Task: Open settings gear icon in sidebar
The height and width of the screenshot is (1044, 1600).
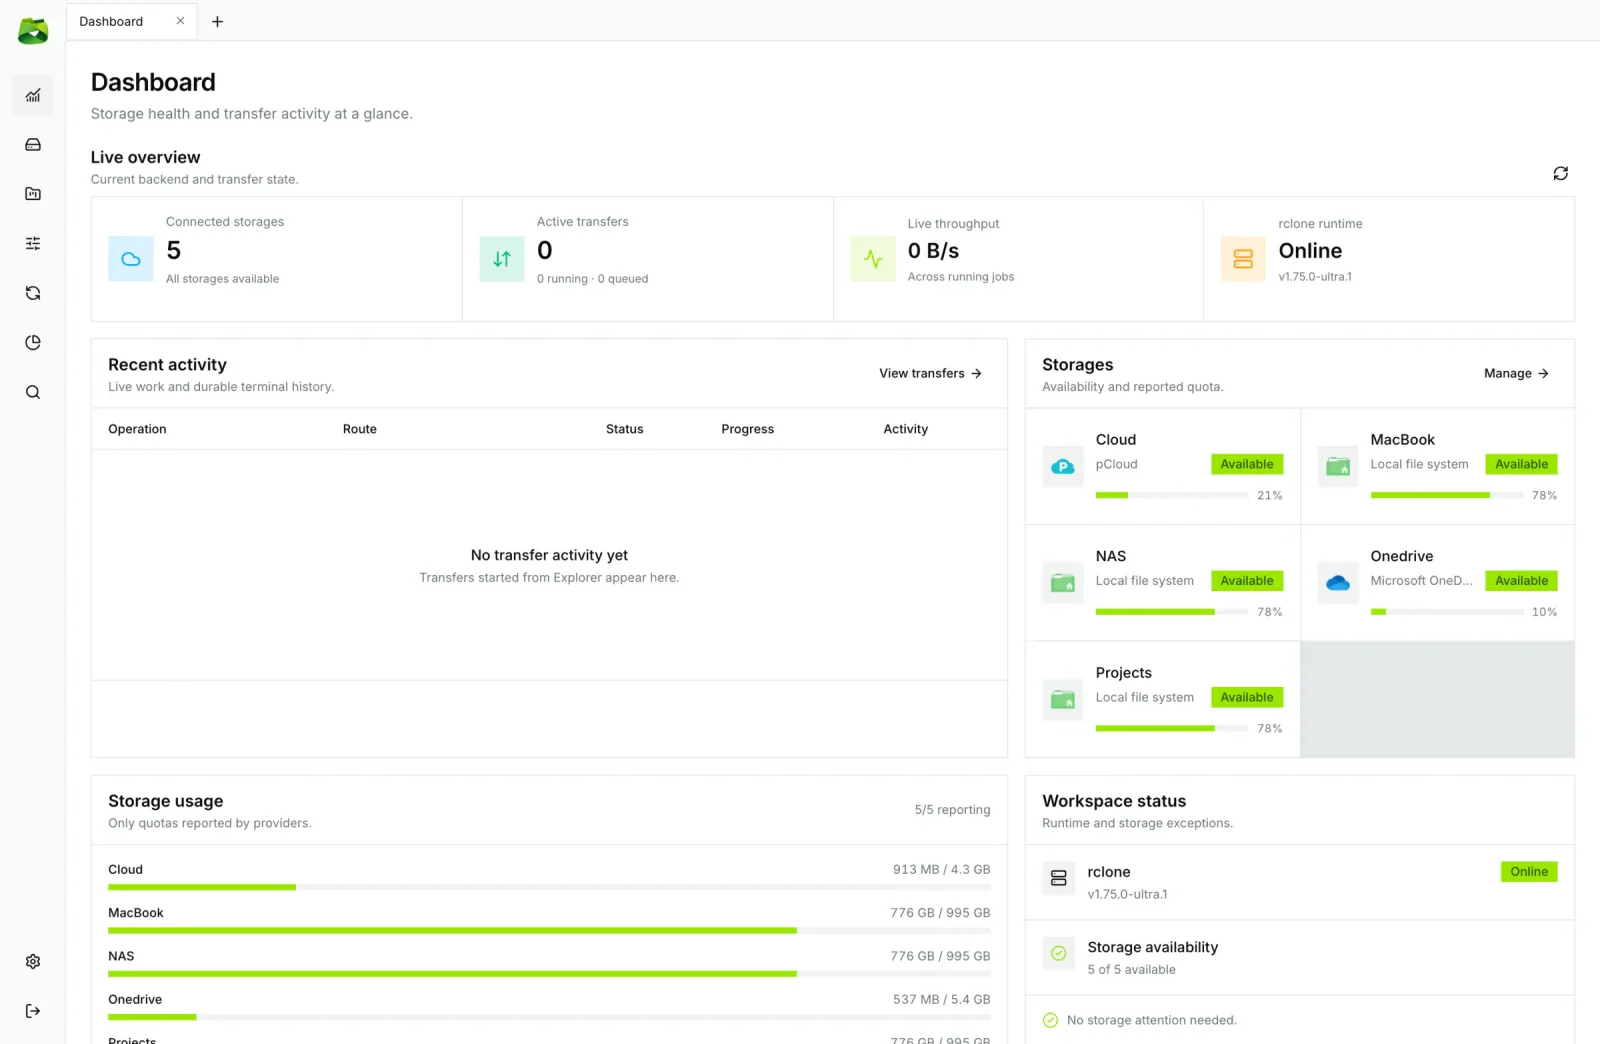Action: (33, 961)
